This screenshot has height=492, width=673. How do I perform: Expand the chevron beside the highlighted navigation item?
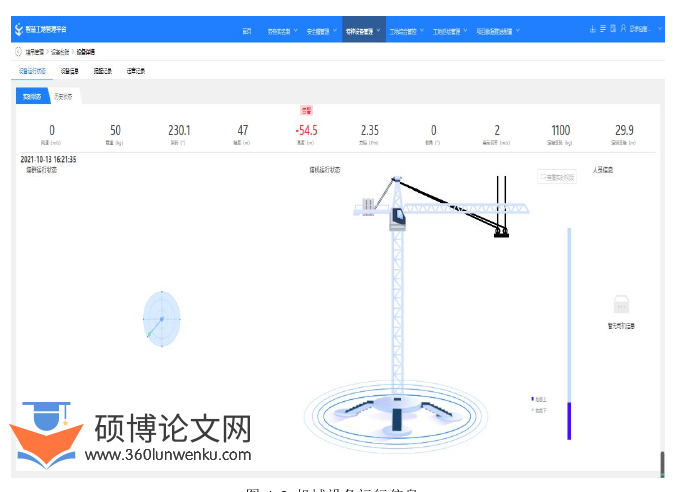coord(379,30)
